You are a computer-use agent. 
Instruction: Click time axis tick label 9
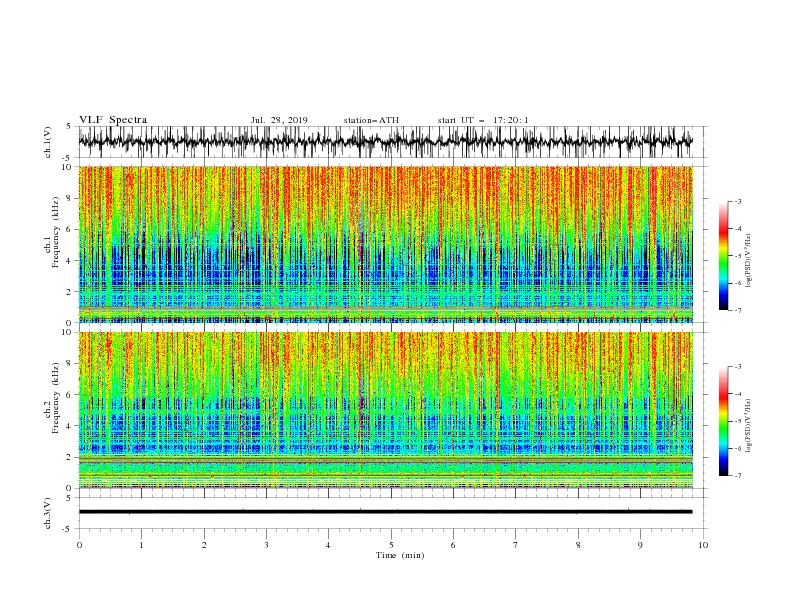[x=640, y=545]
